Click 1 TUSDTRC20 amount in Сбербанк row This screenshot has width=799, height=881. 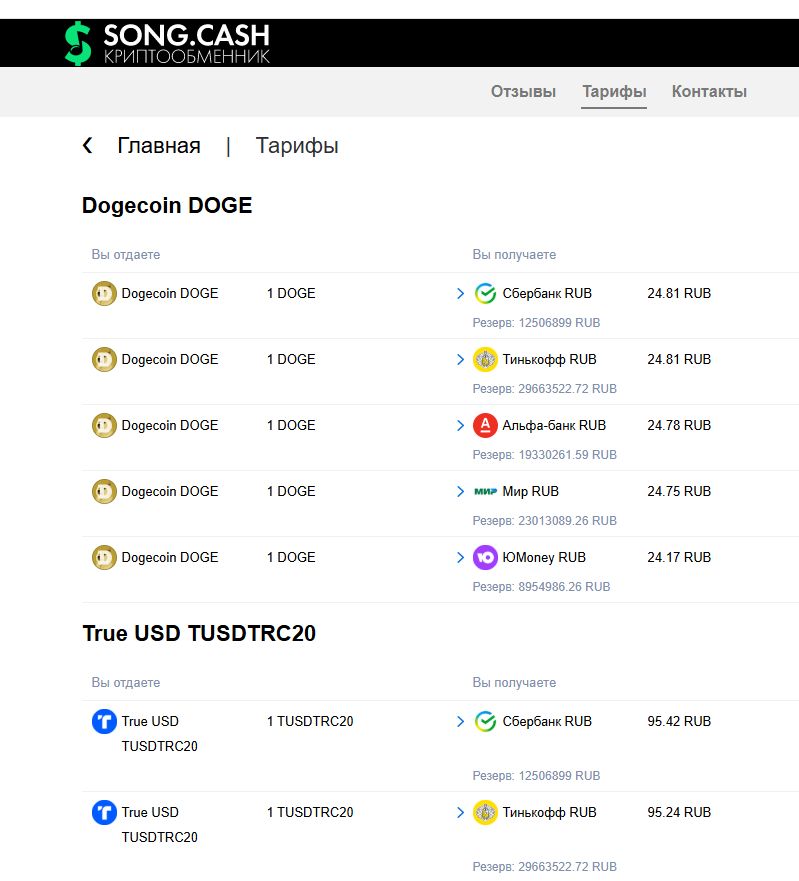click(310, 721)
